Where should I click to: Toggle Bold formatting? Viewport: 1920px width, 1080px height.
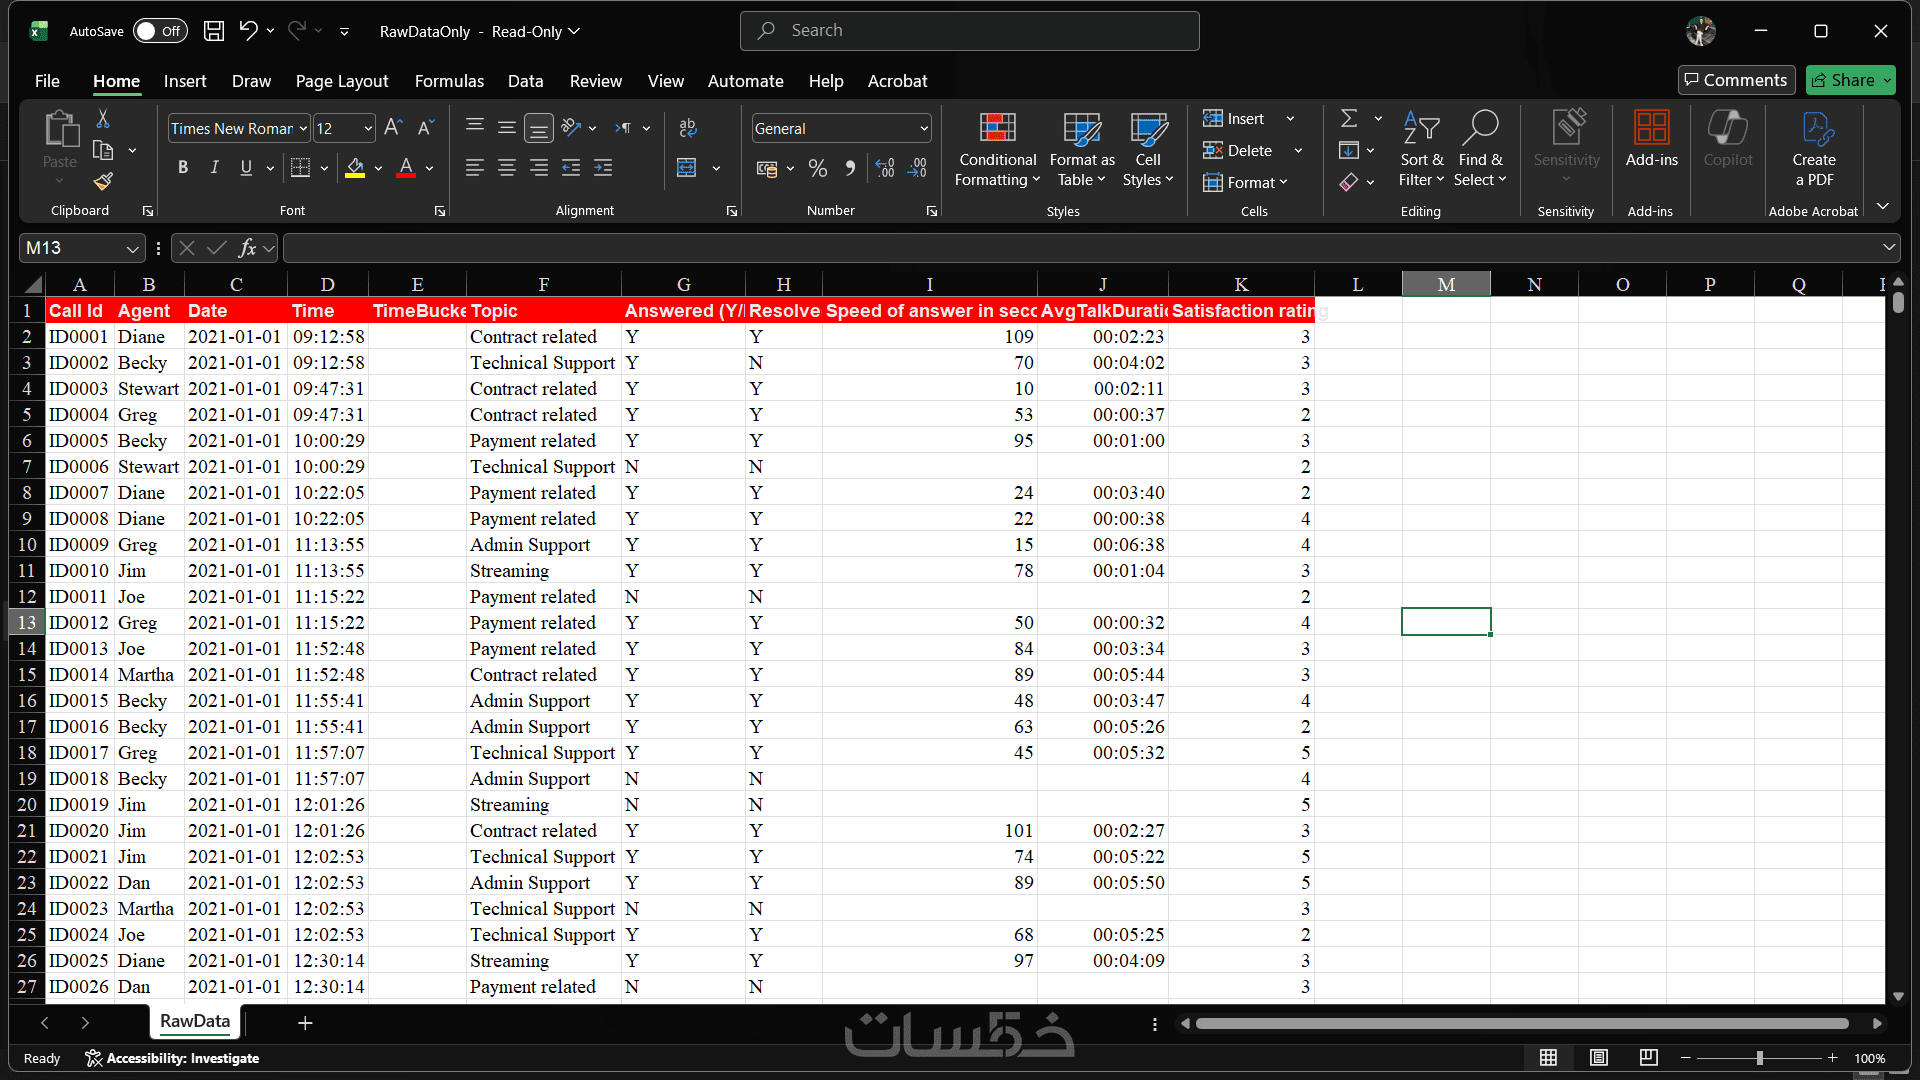point(183,168)
